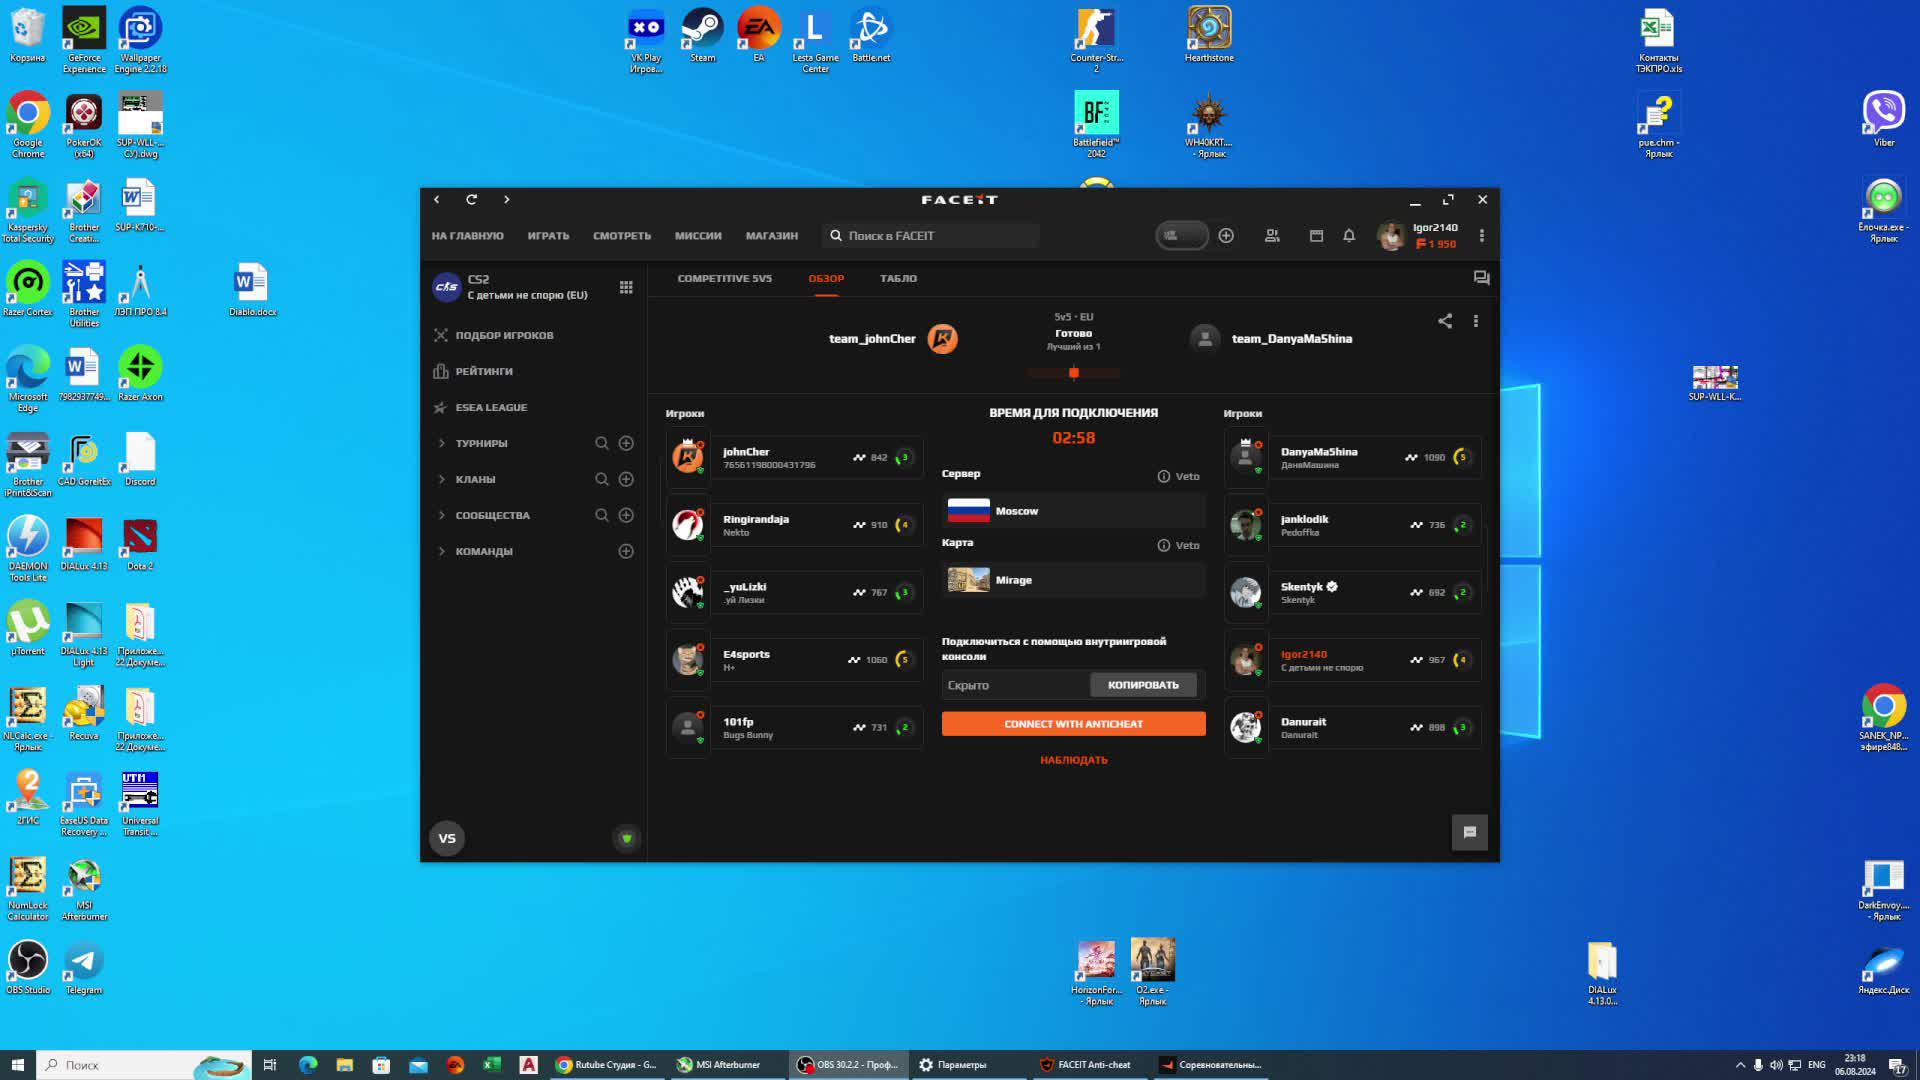Screen dimensions: 1920x1080
Task: Open OBS from the Windows taskbar
Action: click(848, 1065)
